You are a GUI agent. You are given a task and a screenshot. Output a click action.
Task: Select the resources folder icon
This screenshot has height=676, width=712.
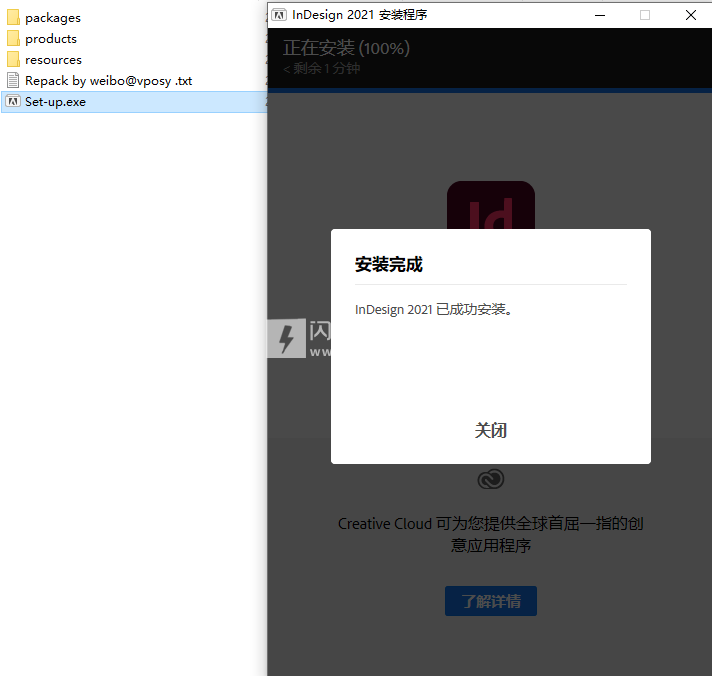pyautogui.click(x=13, y=59)
